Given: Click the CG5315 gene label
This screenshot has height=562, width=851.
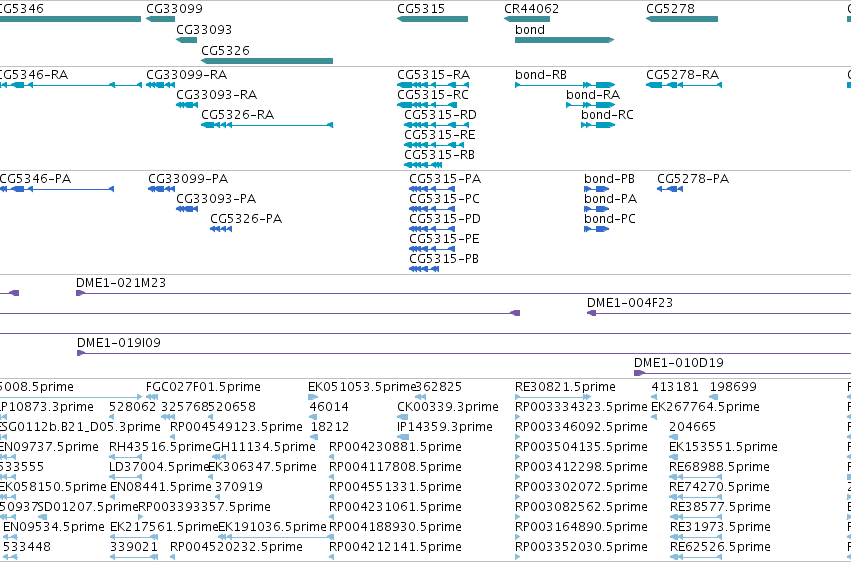Looking at the screenshot, I should (x=421, y=9).
